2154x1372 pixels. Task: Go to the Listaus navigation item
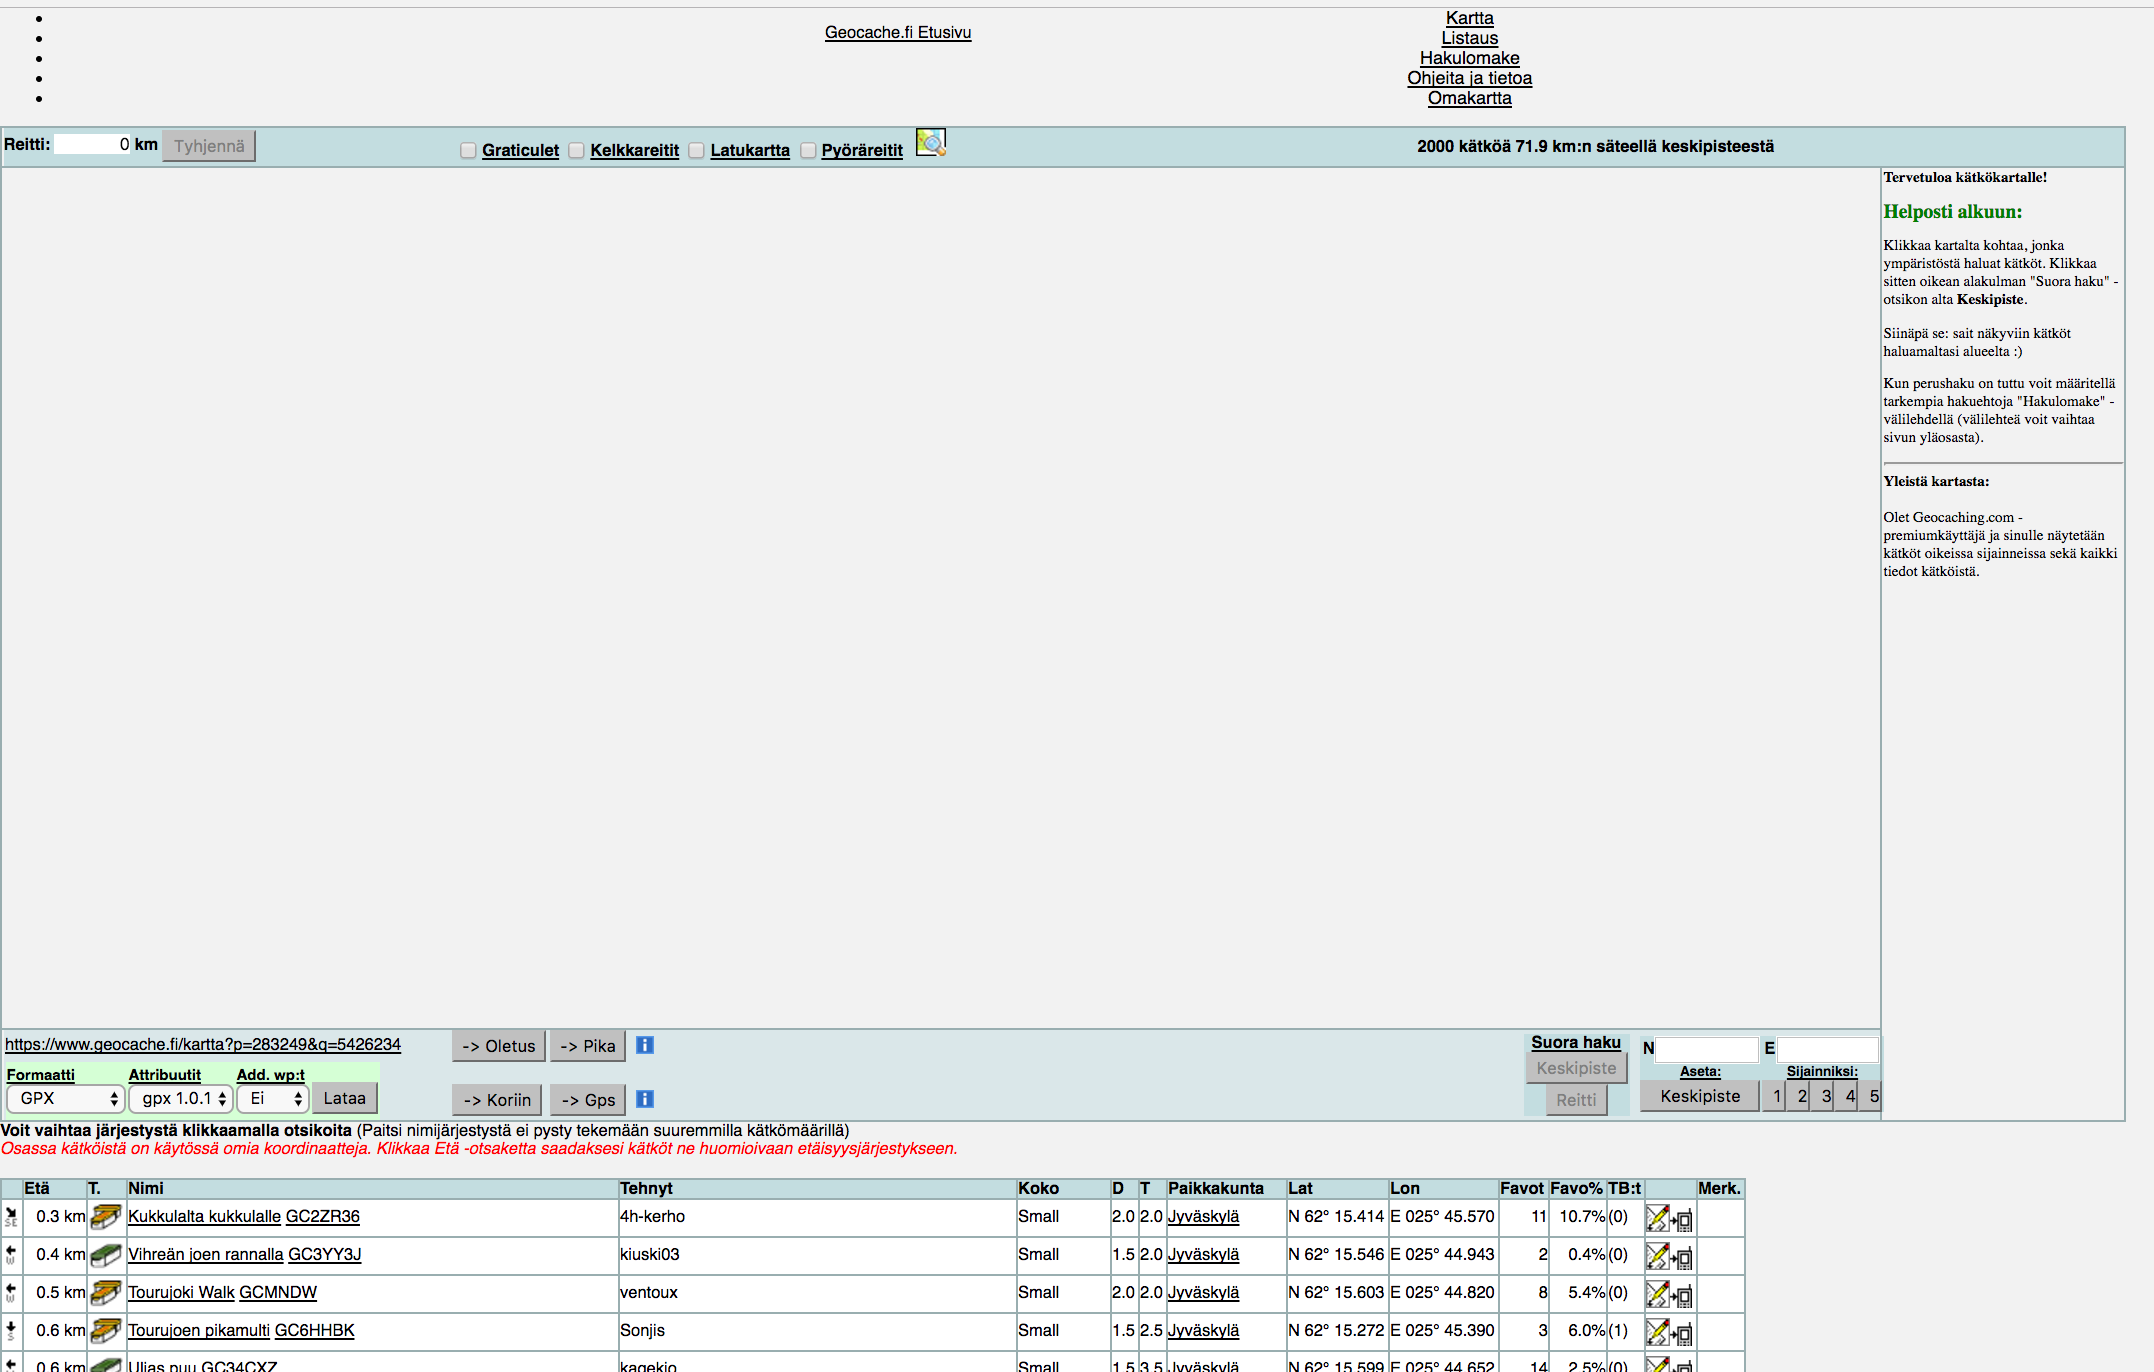coord(1469,38)
